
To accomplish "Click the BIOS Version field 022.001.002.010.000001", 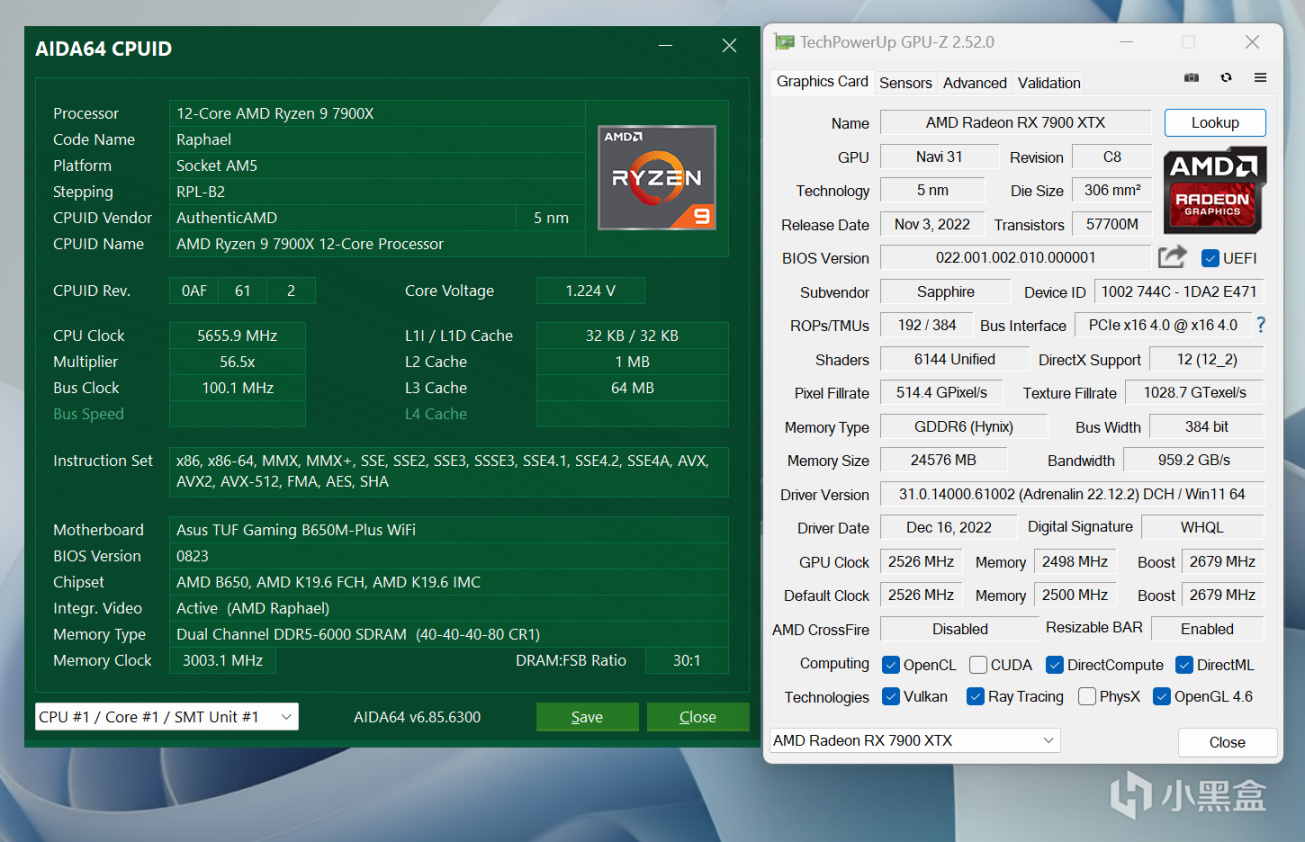I will coord(1015,258).
